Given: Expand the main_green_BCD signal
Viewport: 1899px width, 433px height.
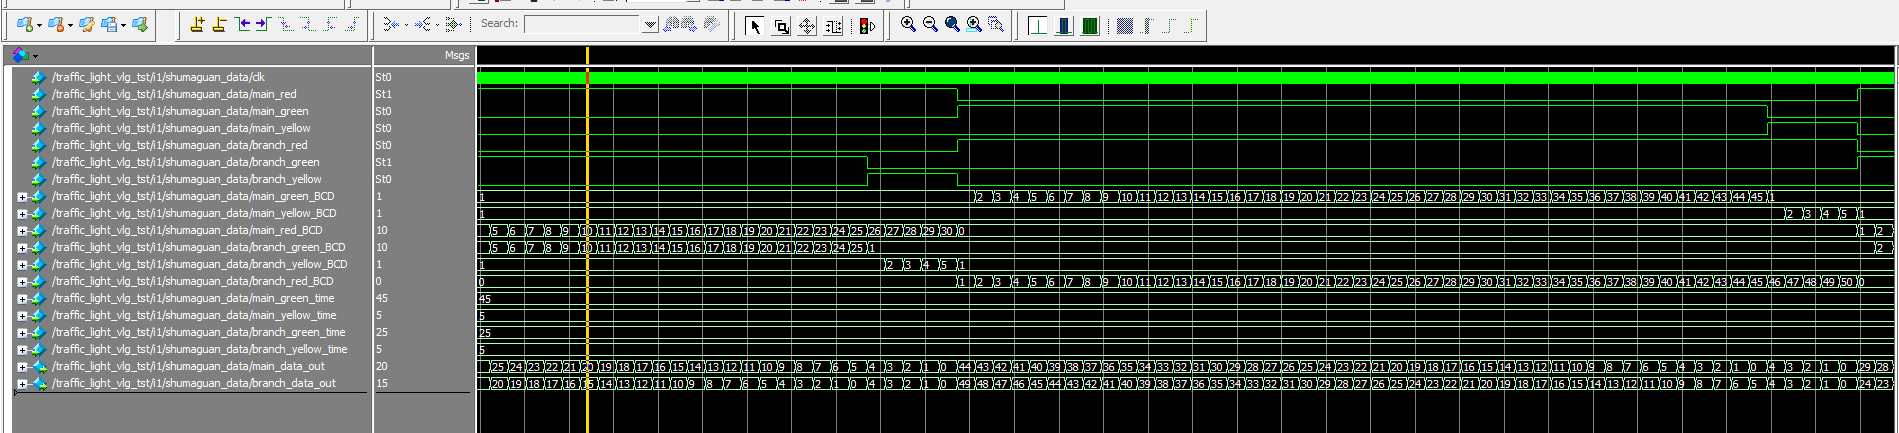Looking at the screenshot, I should click(x=22, y=197).
